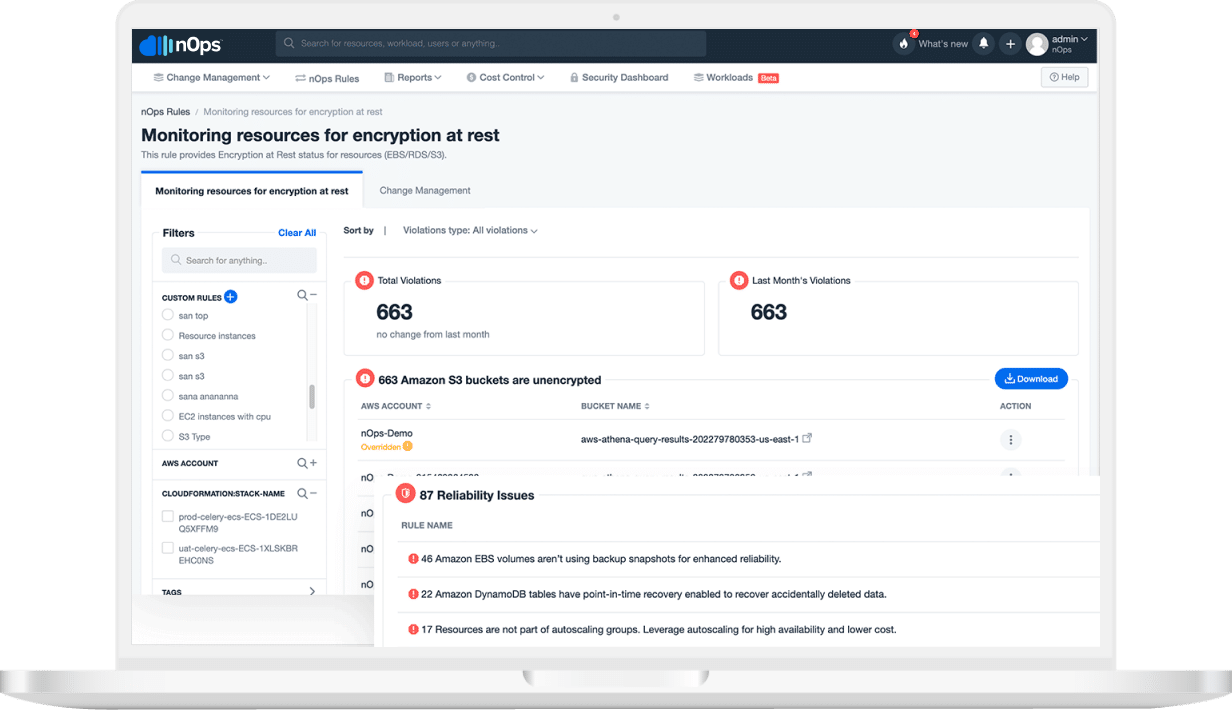Click the alert icon for the DynamoDB tables rule

coord(413,594)
